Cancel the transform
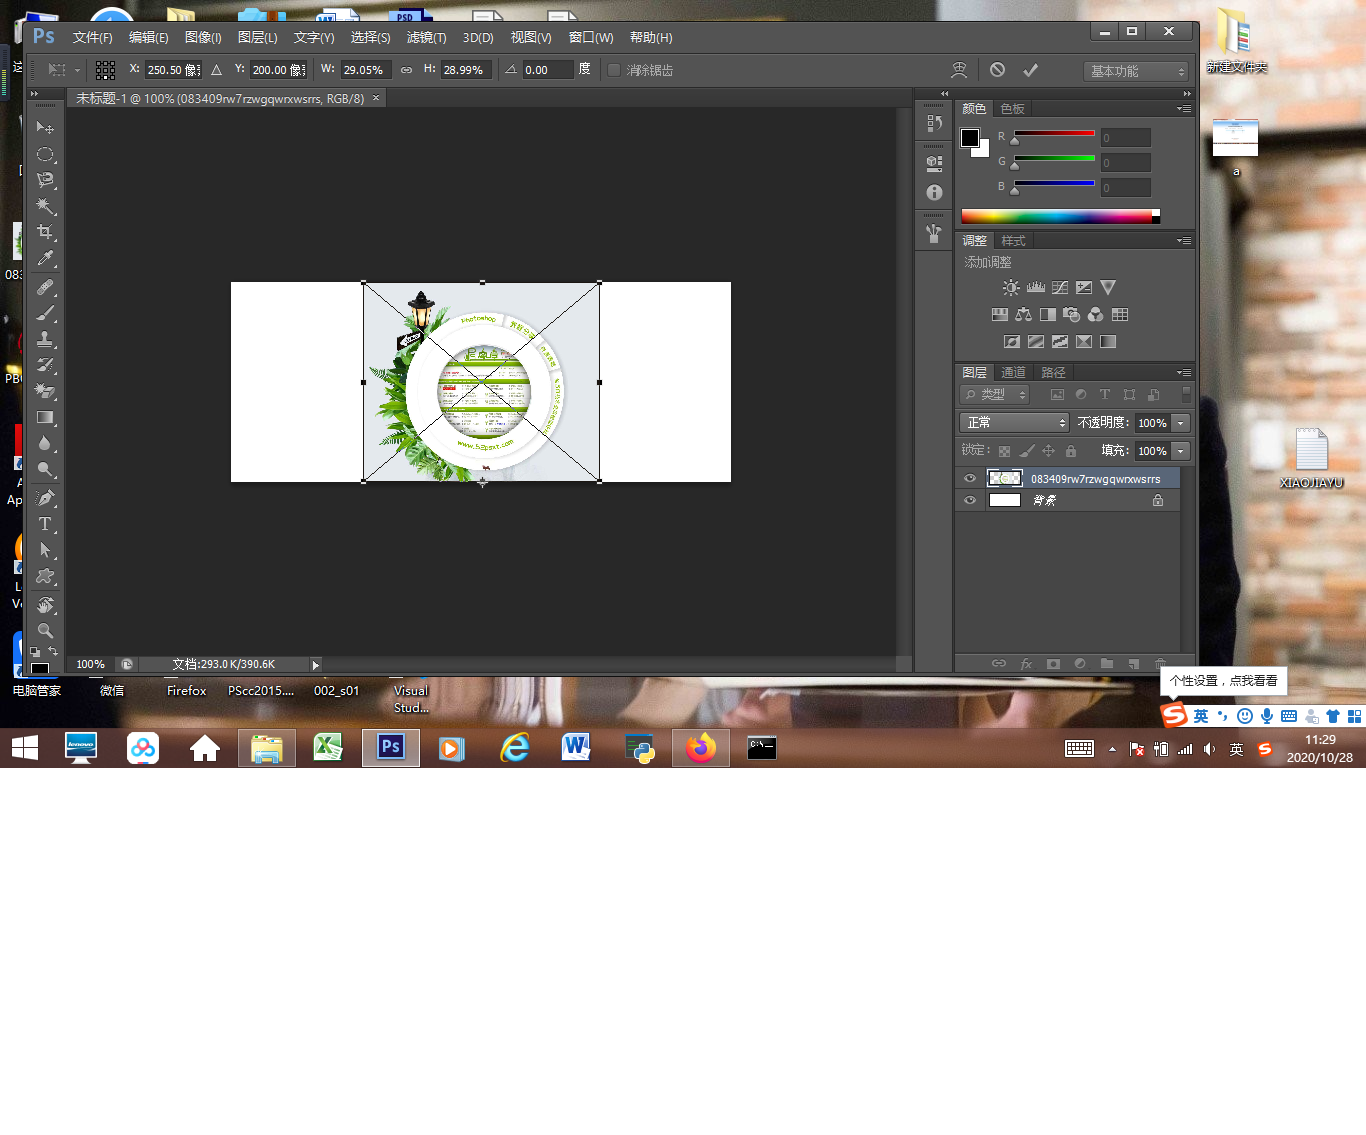Image resolution: width=1366 pixels, height=1135 pixels. point(997,70)
